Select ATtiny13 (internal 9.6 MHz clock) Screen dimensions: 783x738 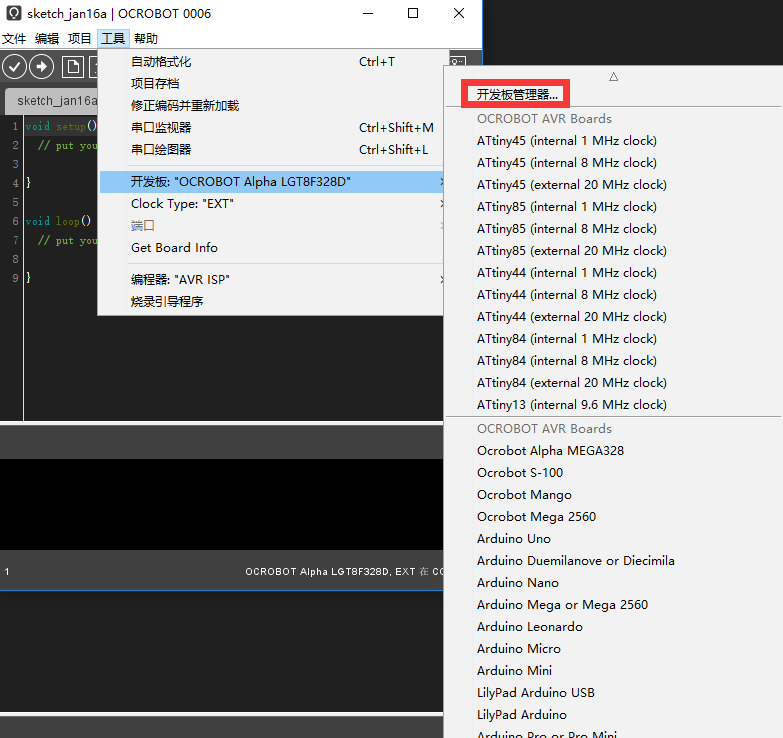571,404
